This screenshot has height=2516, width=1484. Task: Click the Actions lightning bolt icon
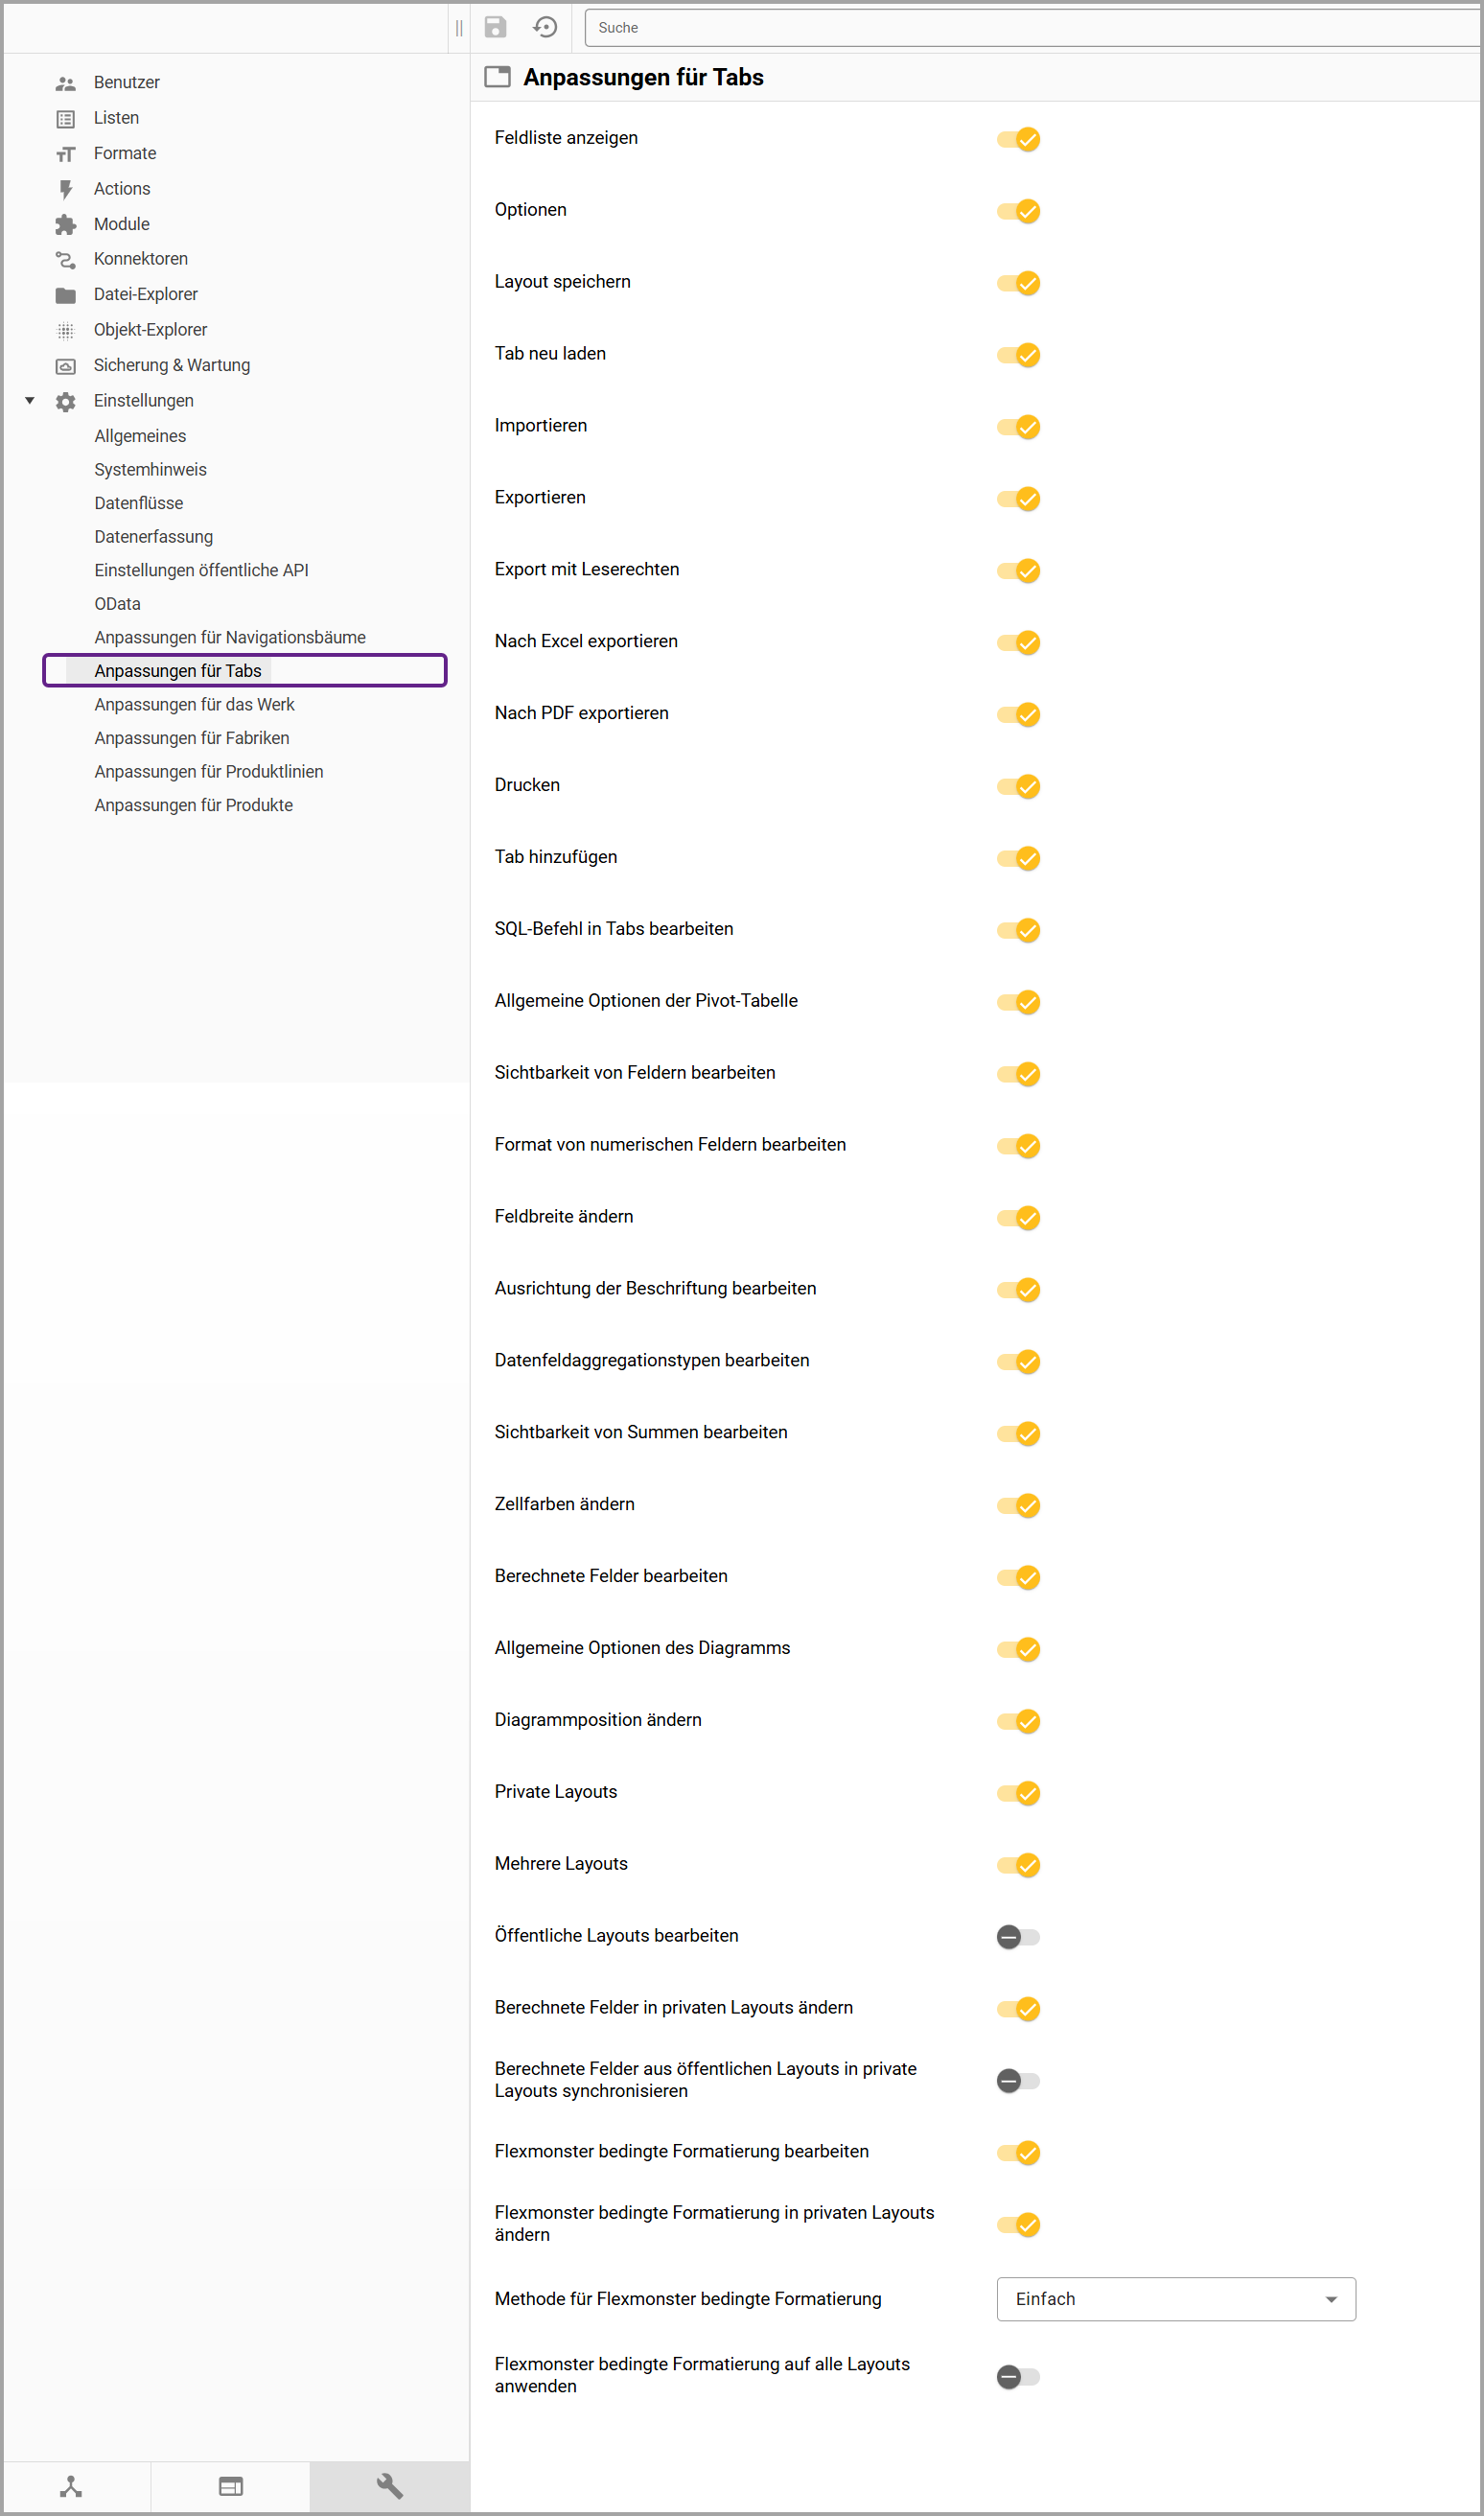66,189
